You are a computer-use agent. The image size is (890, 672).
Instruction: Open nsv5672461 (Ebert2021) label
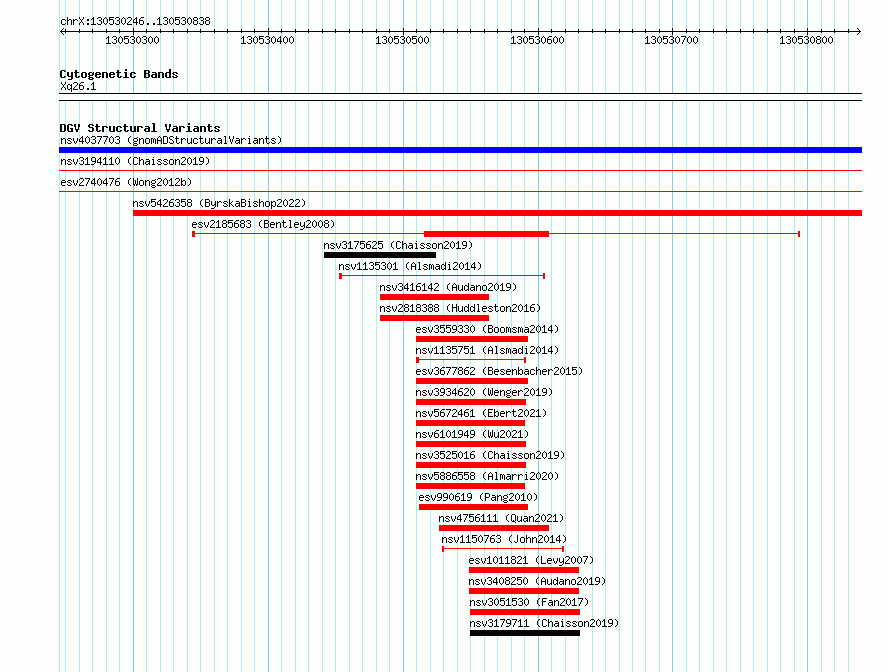pyautogui.click(x=481, y=413)
